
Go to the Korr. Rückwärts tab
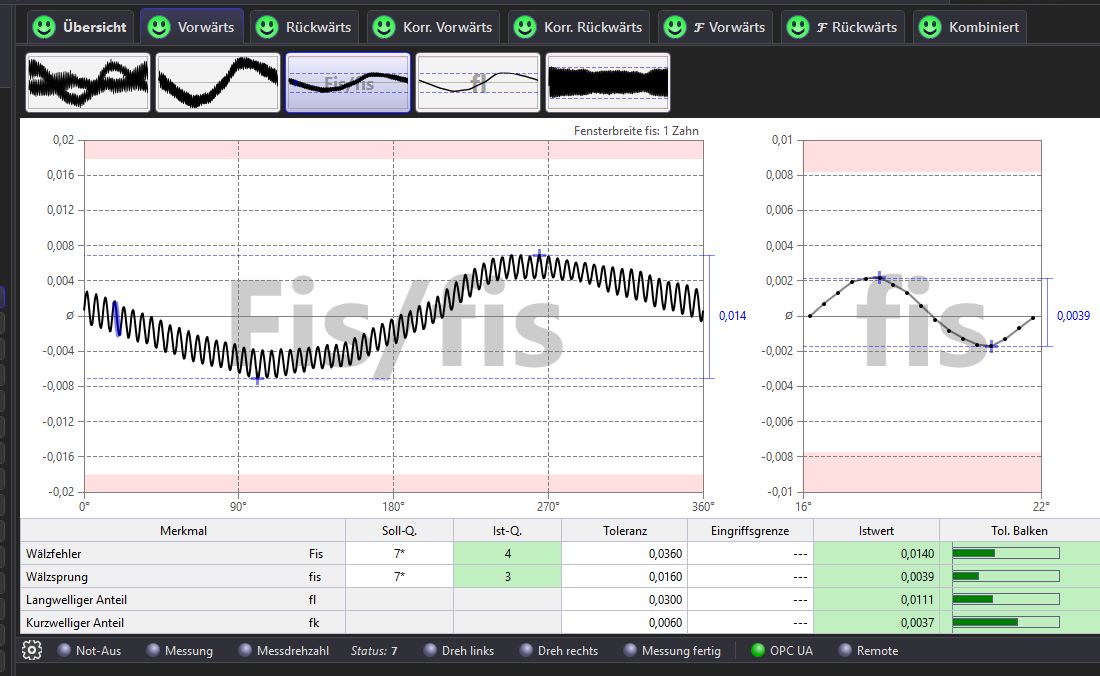coord(579,27)
